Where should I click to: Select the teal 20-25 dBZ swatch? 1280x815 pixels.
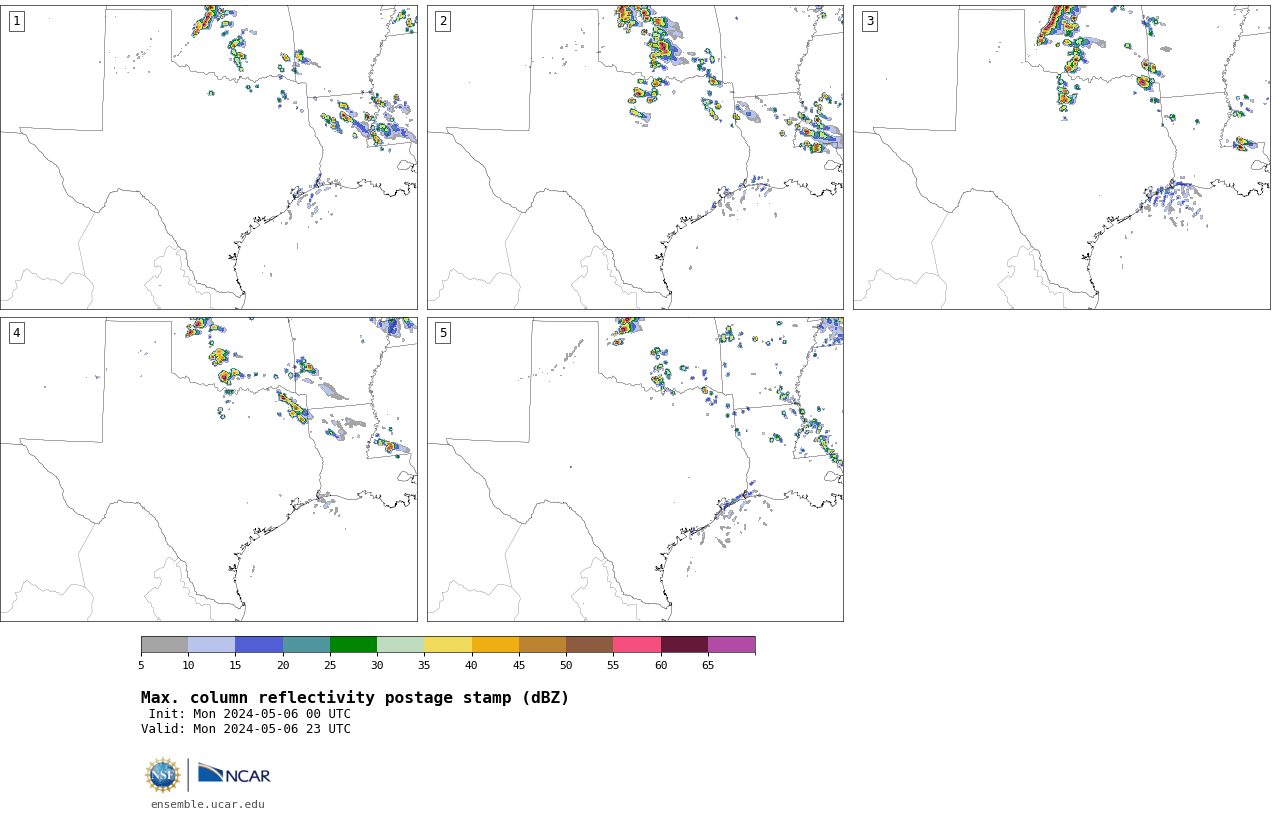[x=306, y=645]
